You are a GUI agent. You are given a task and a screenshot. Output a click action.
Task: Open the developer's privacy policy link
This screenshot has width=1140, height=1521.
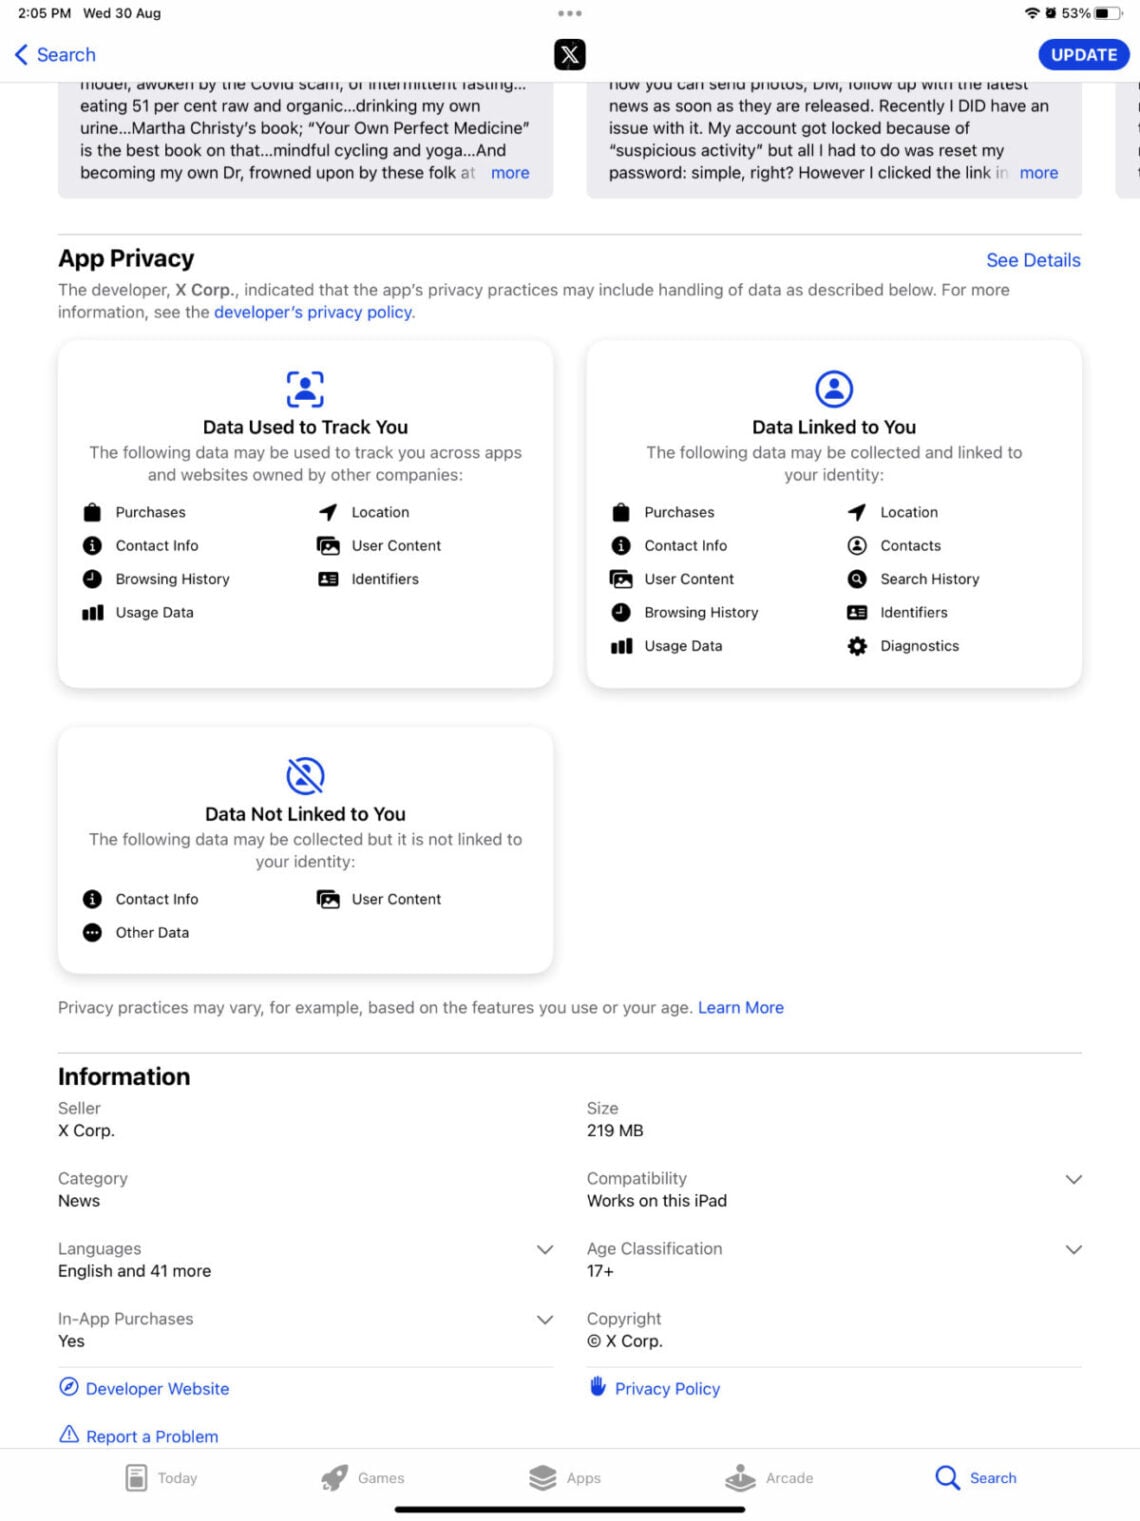[313, 312]
